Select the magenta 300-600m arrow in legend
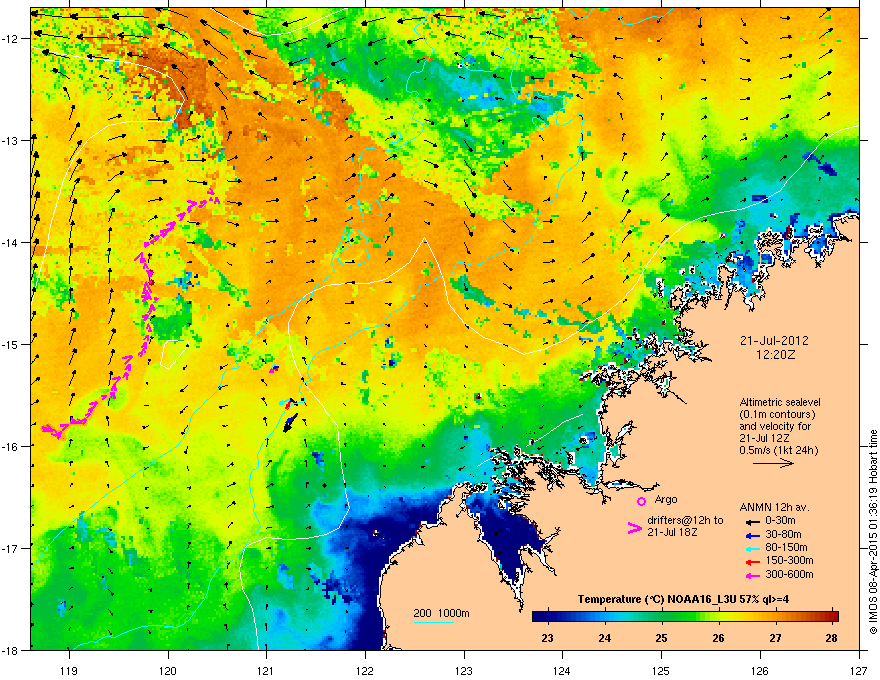Screen dimensions: 880x680 (751, 574)
